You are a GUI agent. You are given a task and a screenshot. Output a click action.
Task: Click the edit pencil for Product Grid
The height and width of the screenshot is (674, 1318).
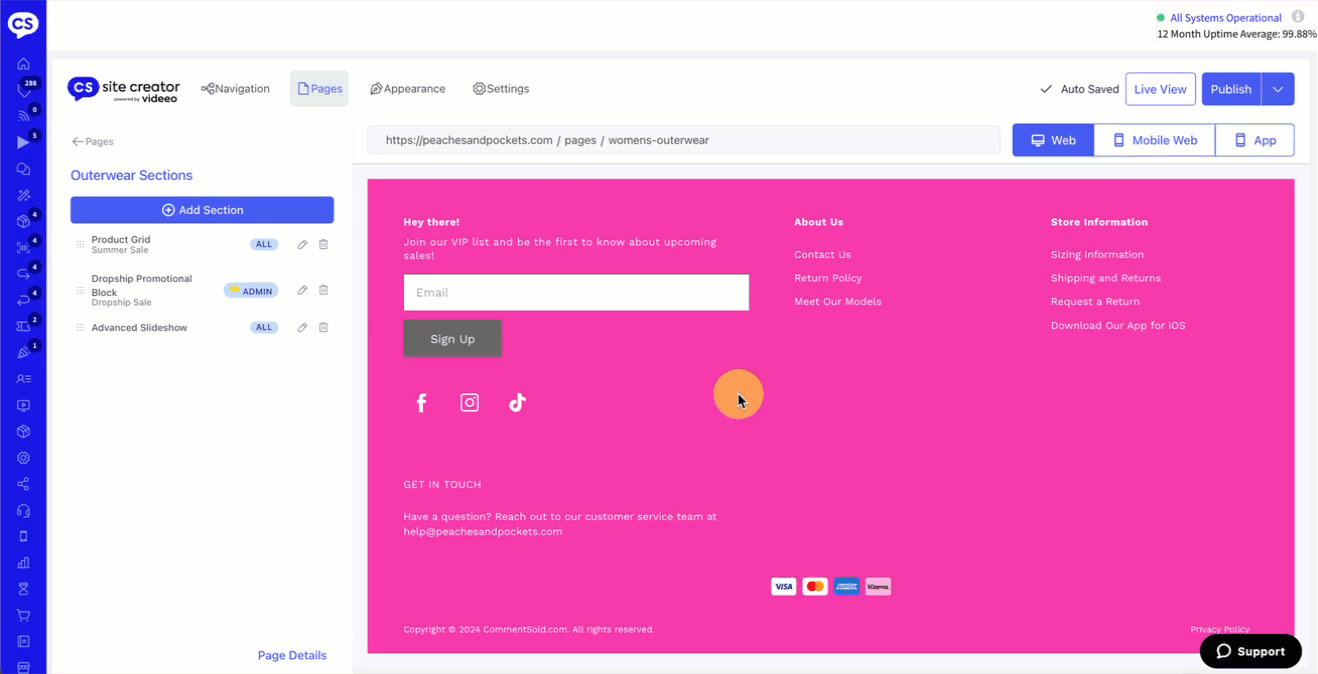[302, 245]
